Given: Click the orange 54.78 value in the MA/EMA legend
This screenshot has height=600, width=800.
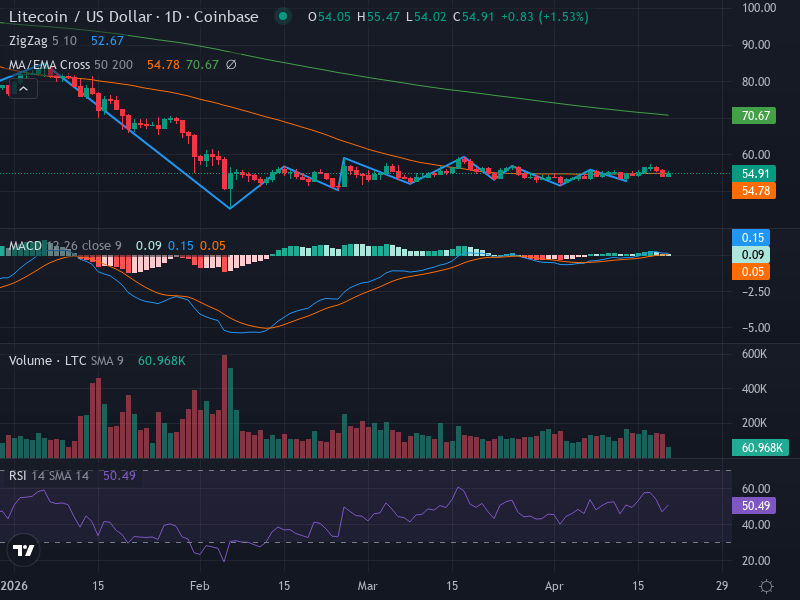Looking at the screenshot, I should (x=163, y=65).
